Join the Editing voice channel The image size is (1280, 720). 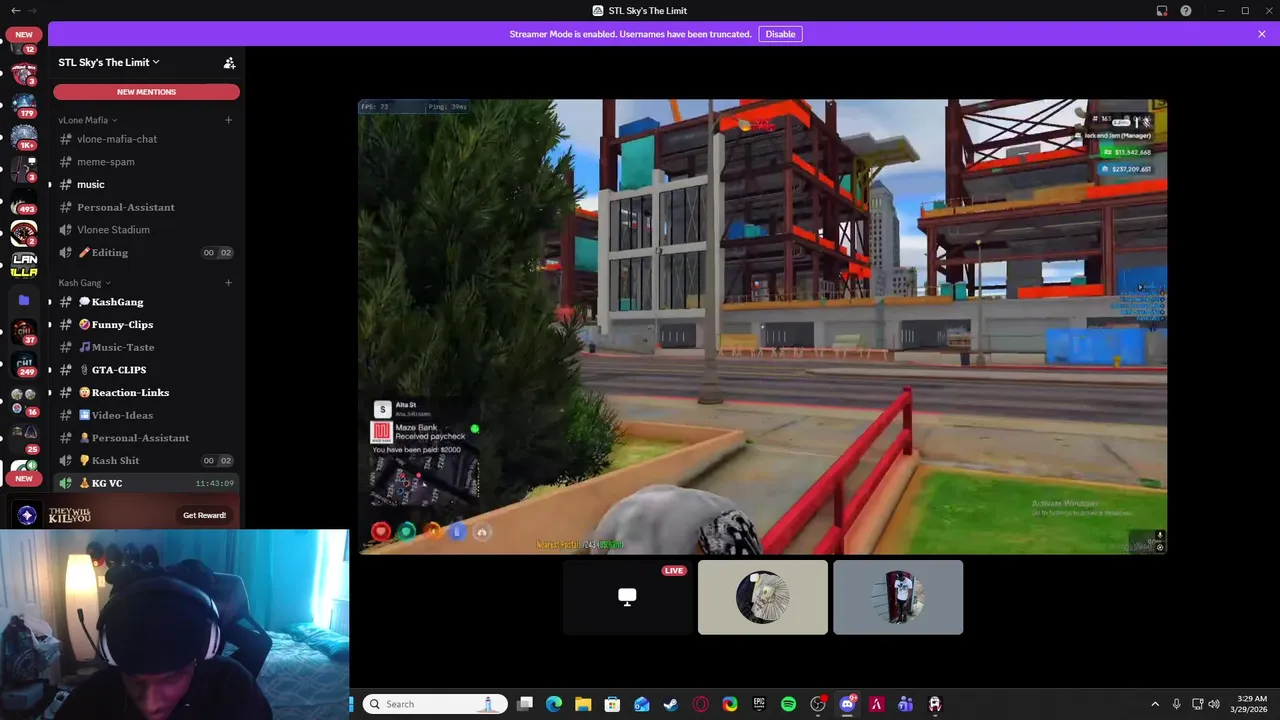(146, 252)
